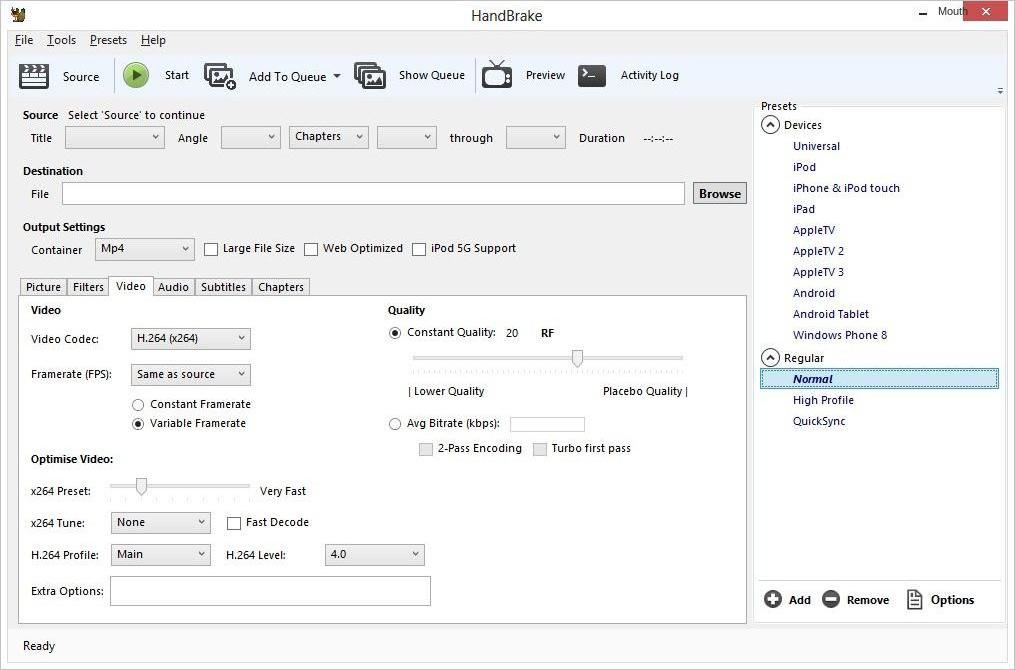Tick the Fast Decode checkbox
1015x670 pixels.
click(x=234, y=523)
